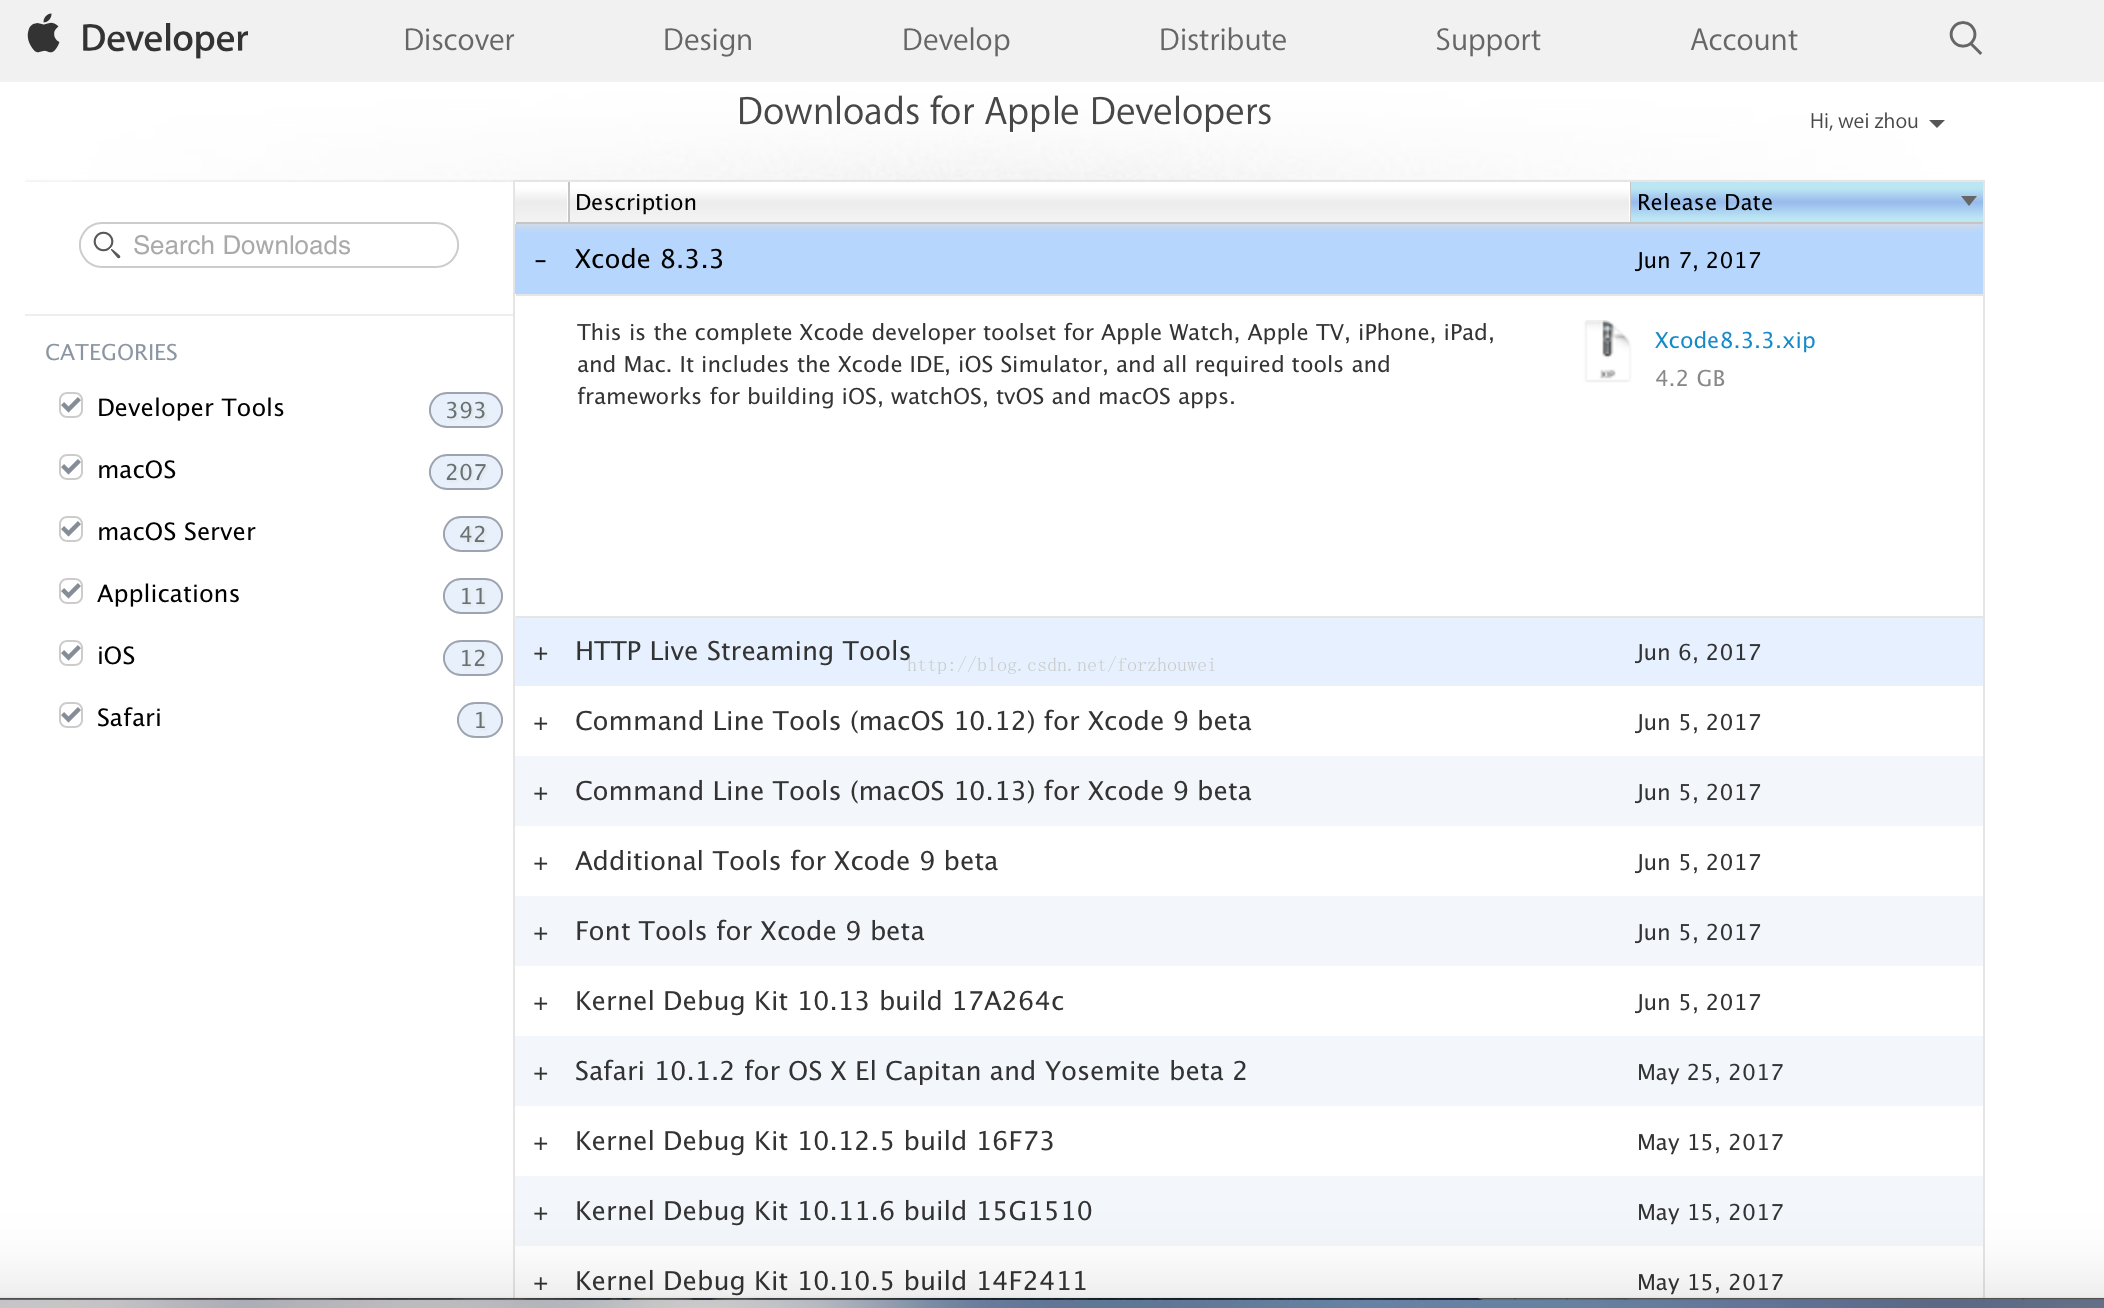
Task: Expand Kernel Debug Kit 10.12.5 build 16F73
Action: click(541, 1143)
